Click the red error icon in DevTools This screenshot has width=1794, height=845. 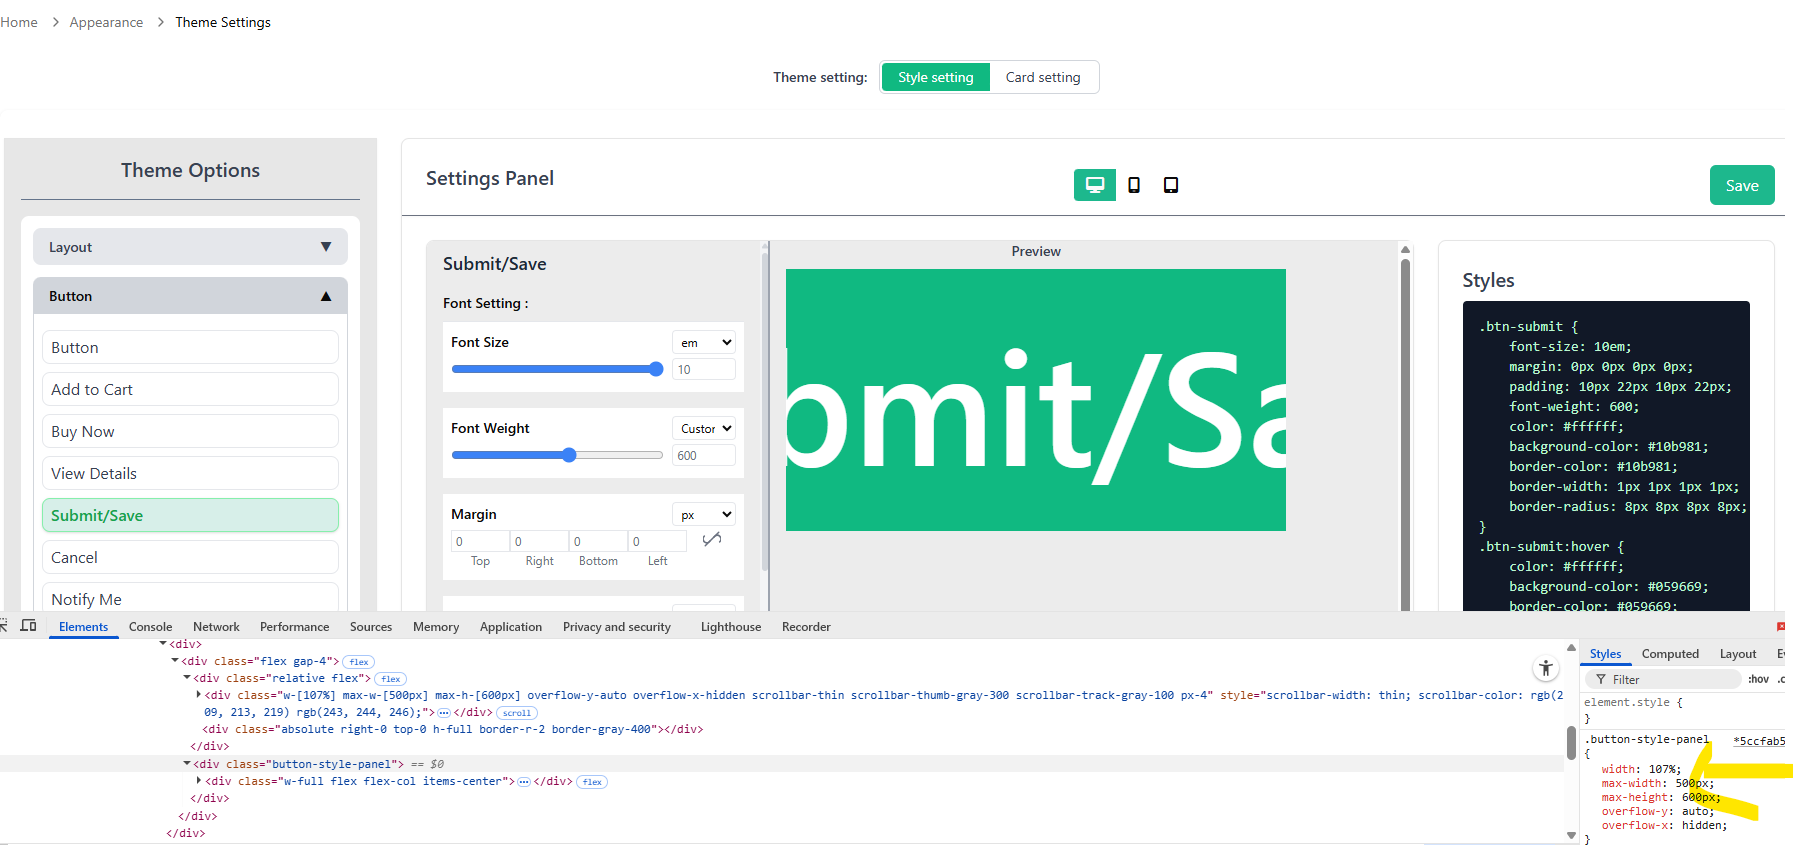coord(1781,627)
